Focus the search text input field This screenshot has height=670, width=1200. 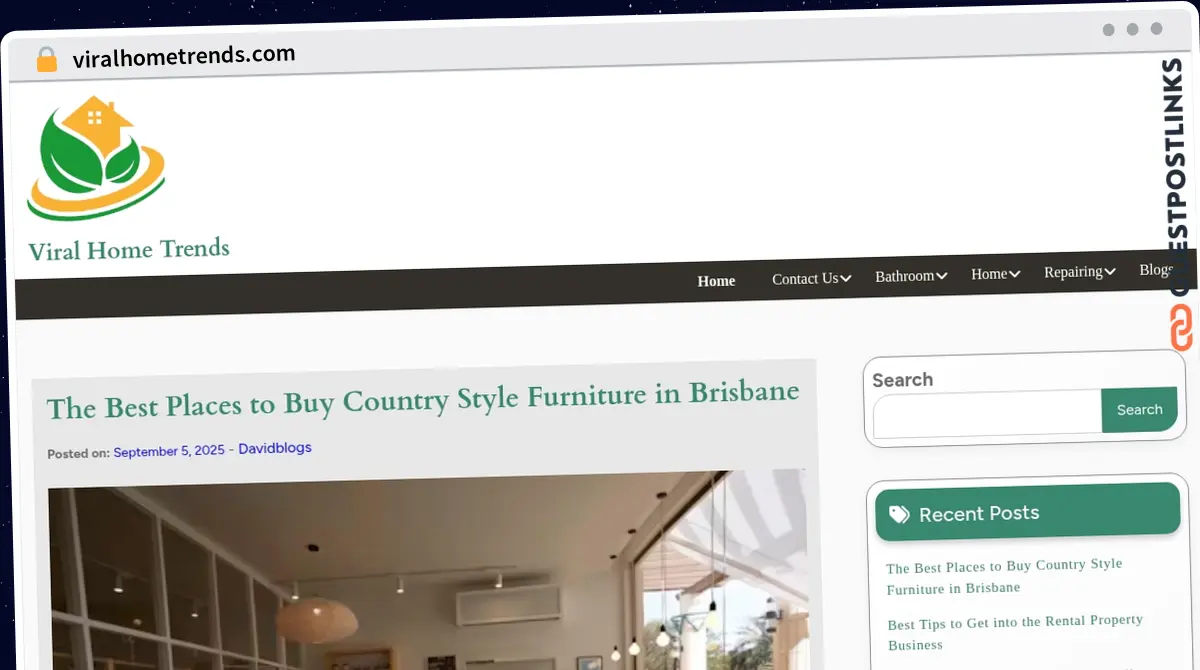point(986,412)
